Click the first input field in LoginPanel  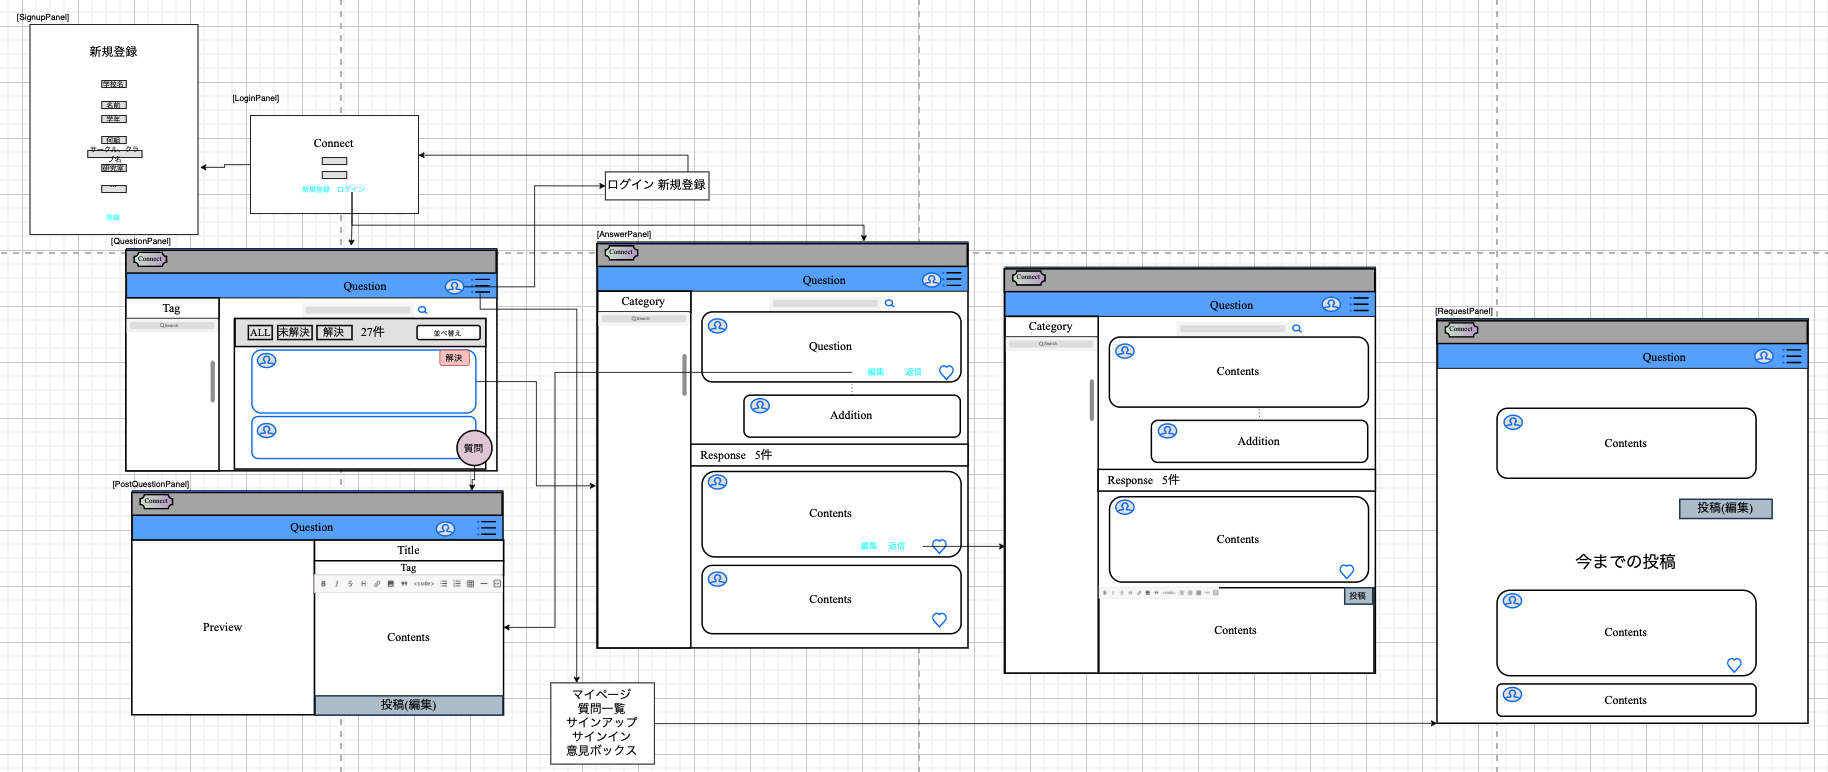point(334,161)
